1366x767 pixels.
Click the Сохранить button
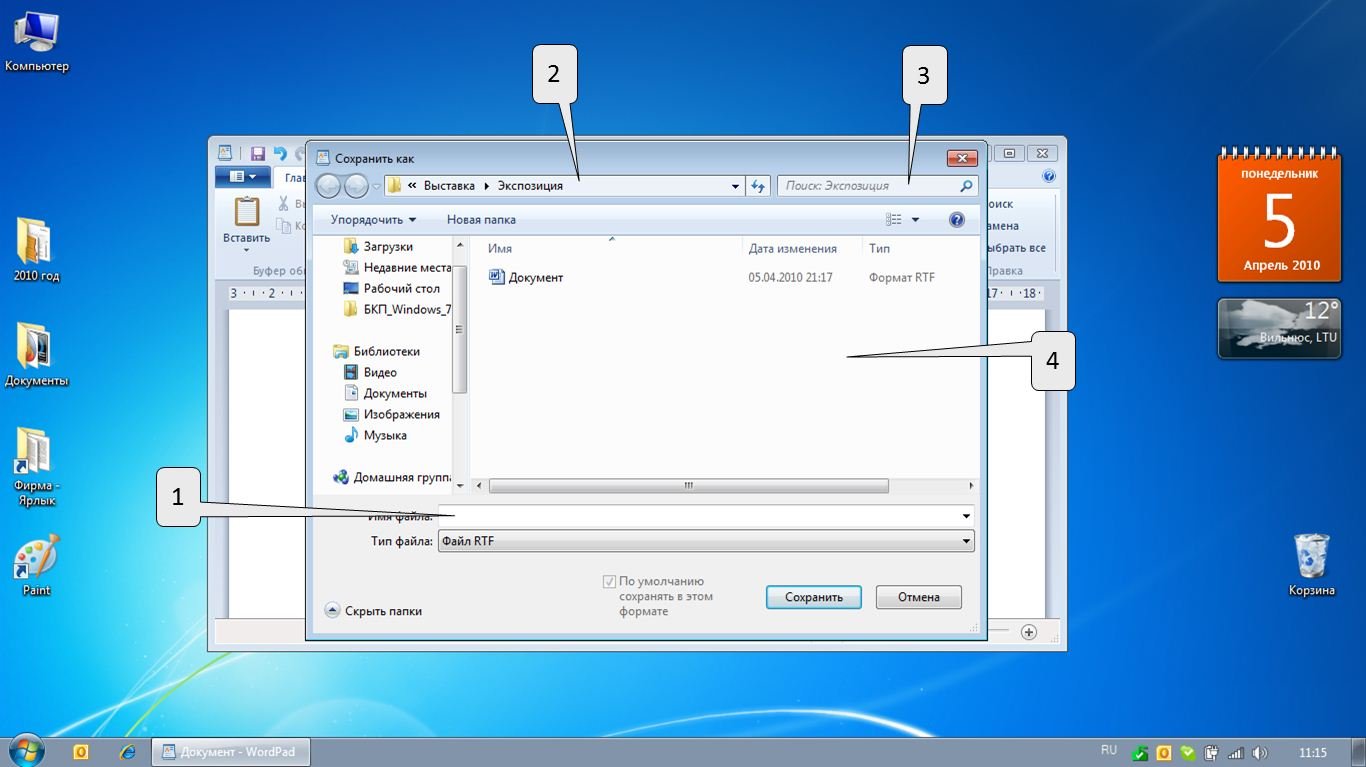click(x=813, y=597)
